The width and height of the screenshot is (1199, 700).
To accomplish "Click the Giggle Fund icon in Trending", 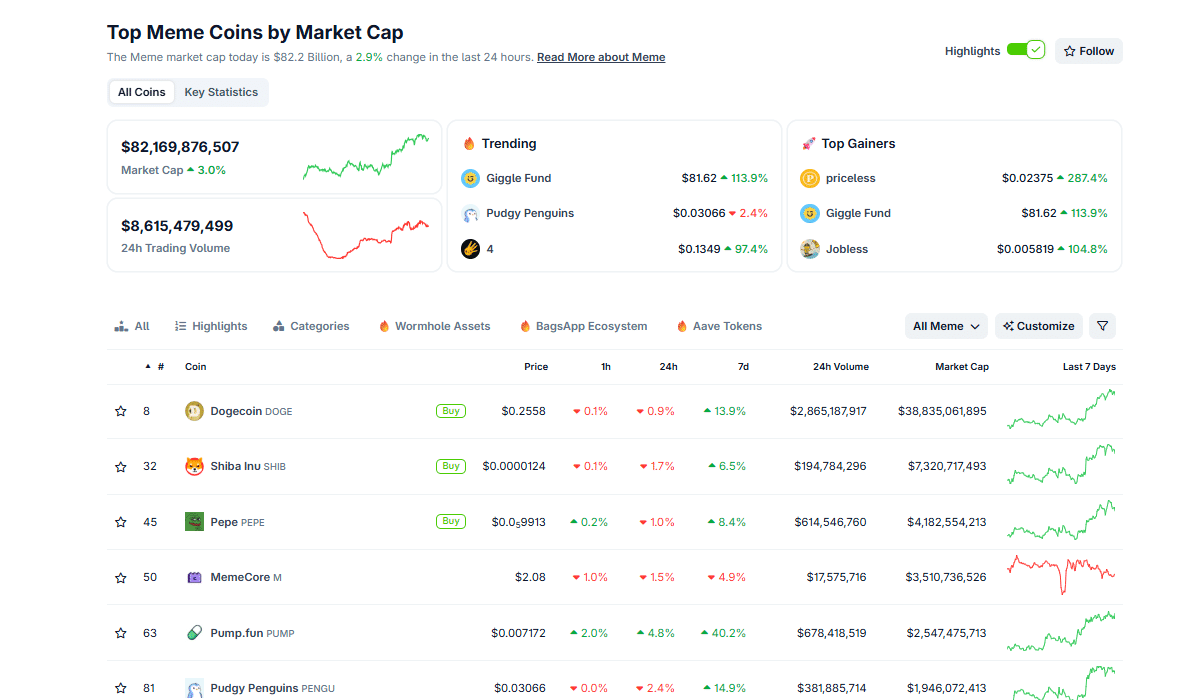I will 470,178.
